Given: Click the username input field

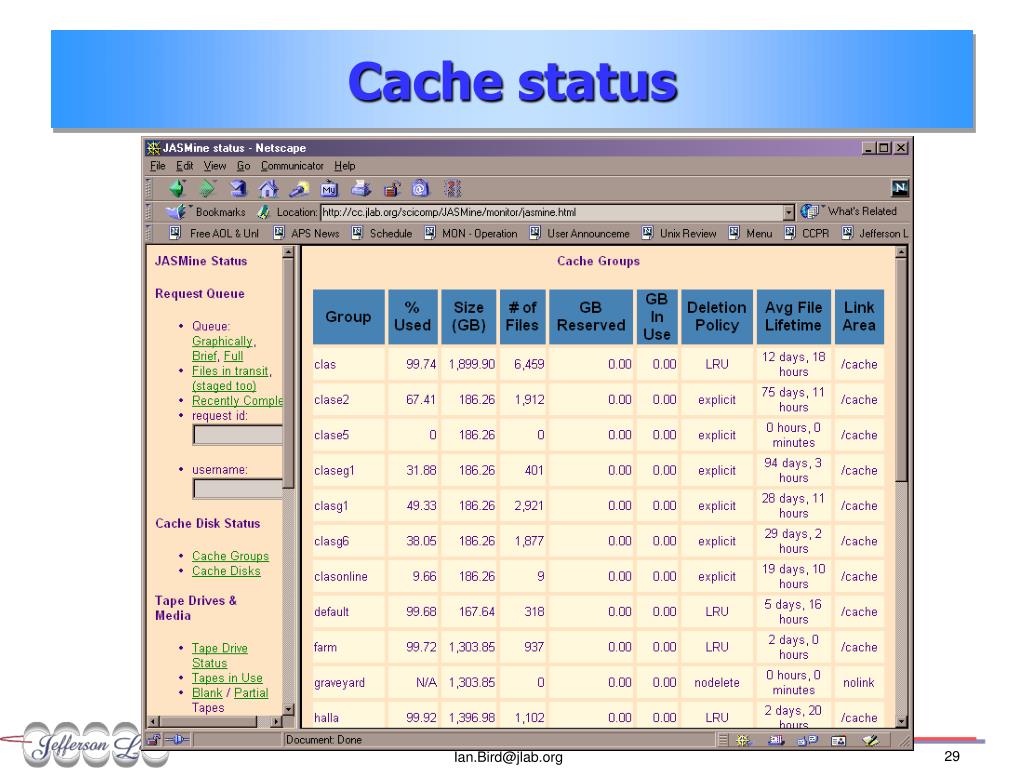Looking at the screenshot, I should pyautogui.click(x=238, y=488).
